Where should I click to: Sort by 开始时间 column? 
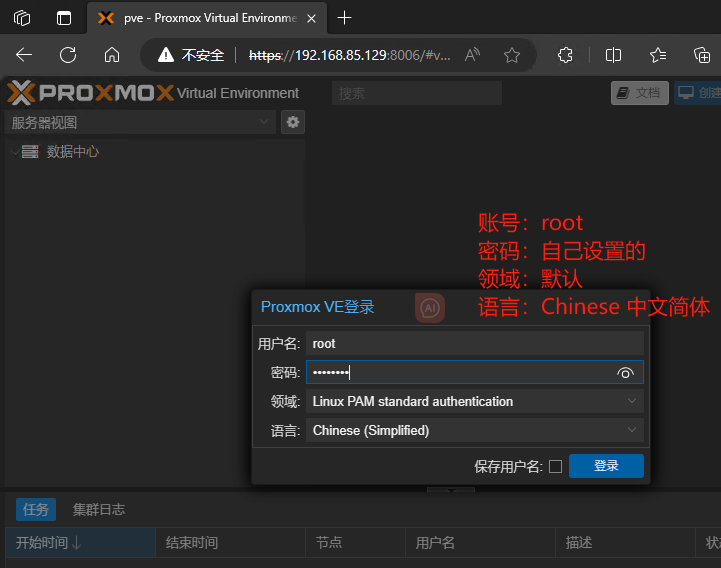click(x=80, y=543)
